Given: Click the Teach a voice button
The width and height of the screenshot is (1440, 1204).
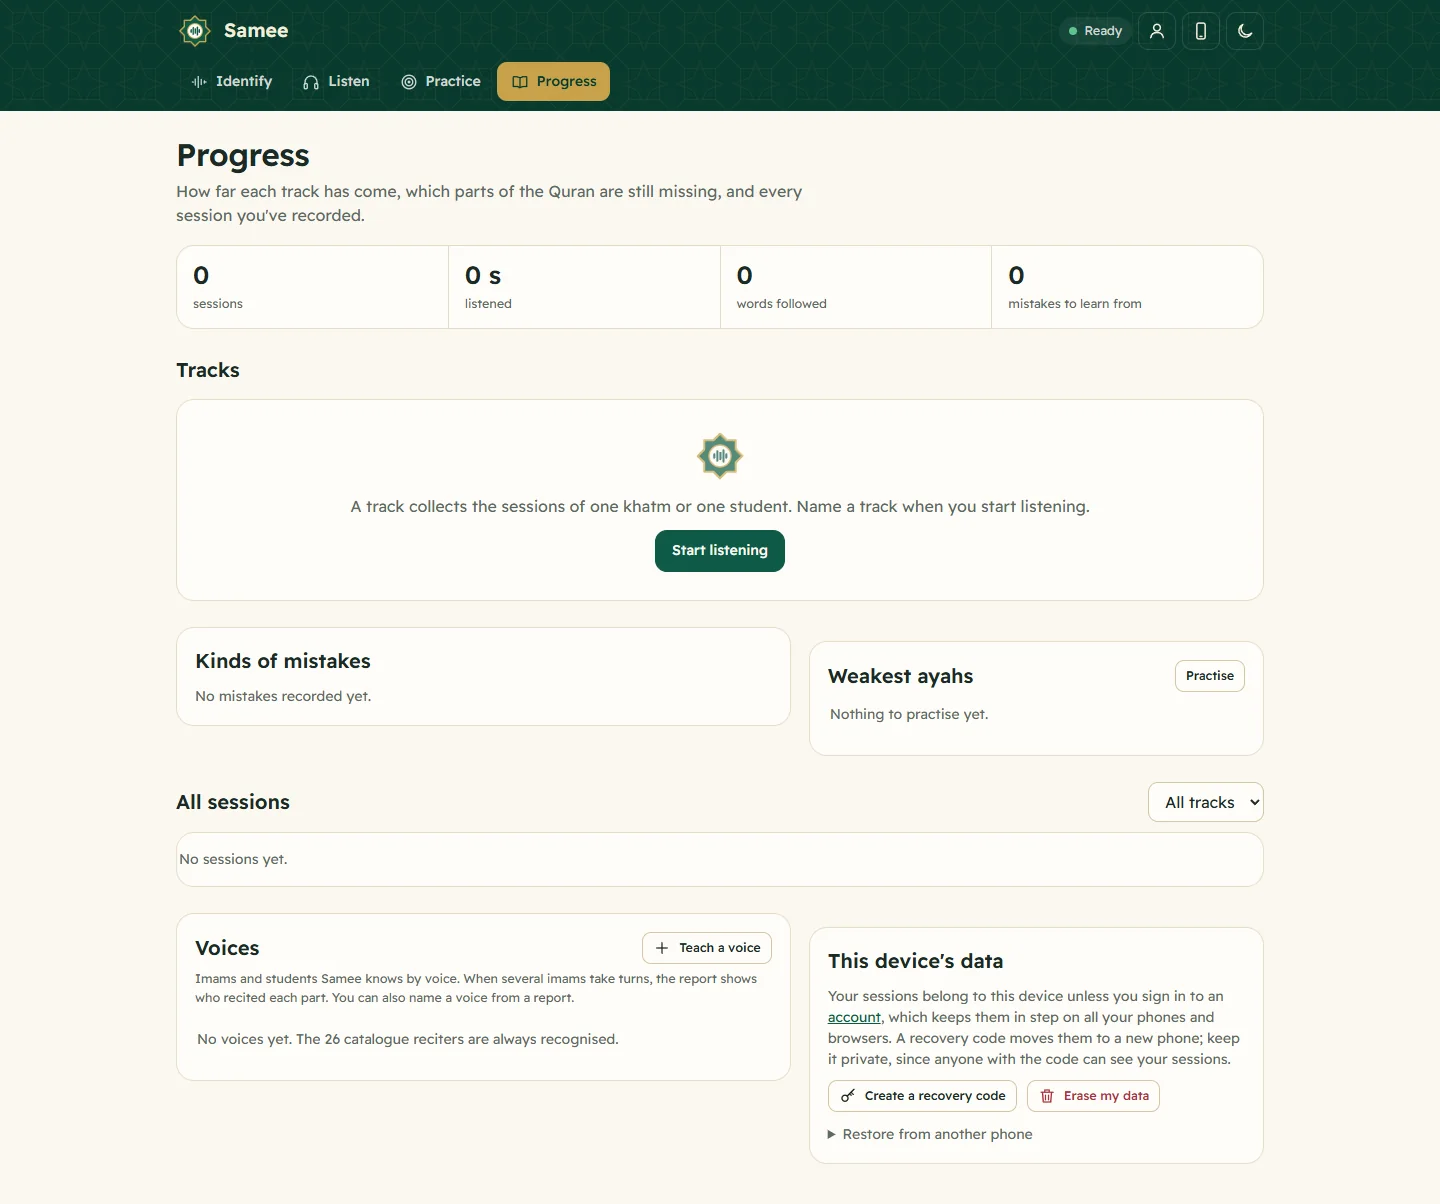Looking at the screenshot, I should pyautogui.click(x=707, y=948).
